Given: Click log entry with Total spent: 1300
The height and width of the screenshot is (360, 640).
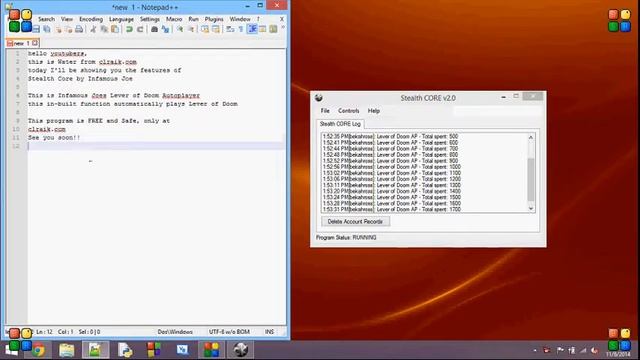Looking at the screenshot, I should pos(391,185).
